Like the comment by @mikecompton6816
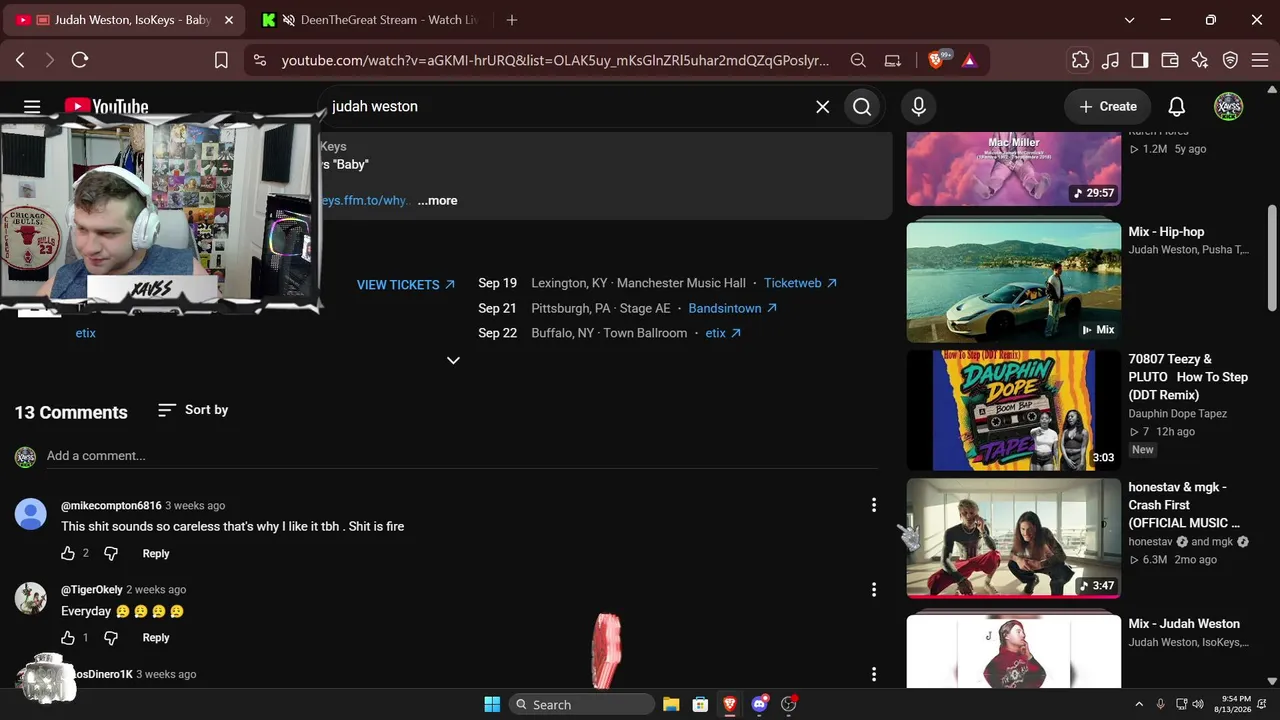Viewport: 1280px width, 720px height. 68,553
